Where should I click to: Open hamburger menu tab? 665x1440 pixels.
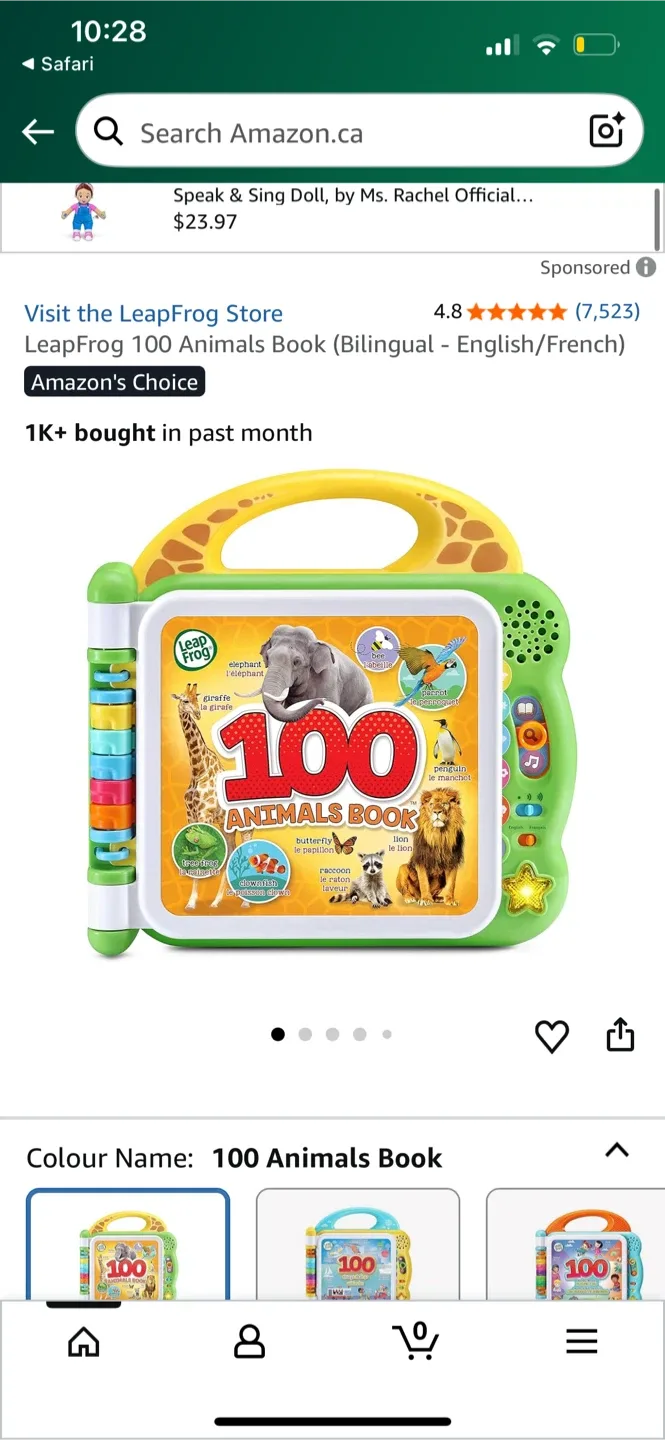pyautogui.click(x=582, y=1342)
